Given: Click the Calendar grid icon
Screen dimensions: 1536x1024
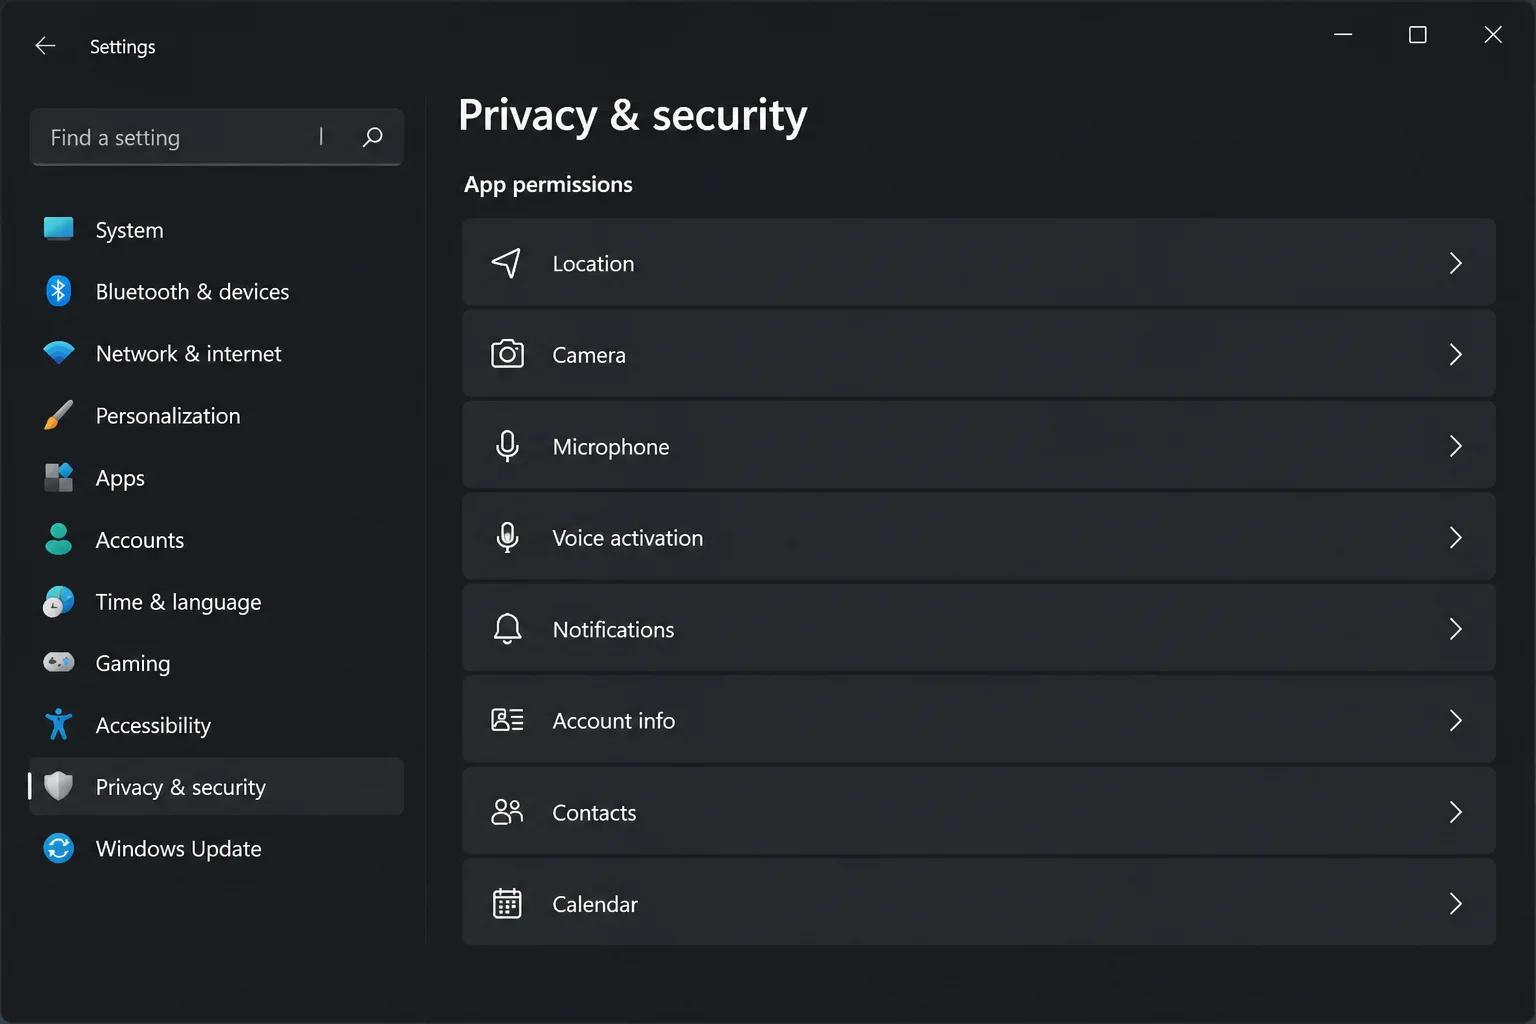Looking at the screenshot, I should (x=507, y=903).
